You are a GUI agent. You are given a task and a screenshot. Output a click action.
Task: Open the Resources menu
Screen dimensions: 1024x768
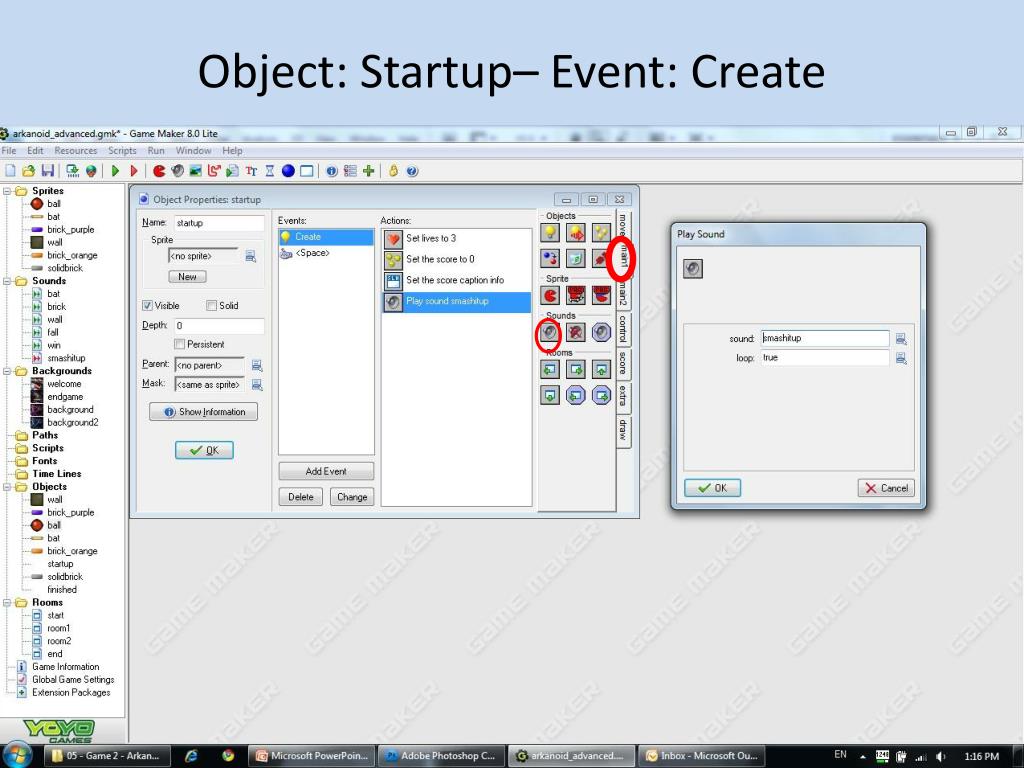pos(76,150)
